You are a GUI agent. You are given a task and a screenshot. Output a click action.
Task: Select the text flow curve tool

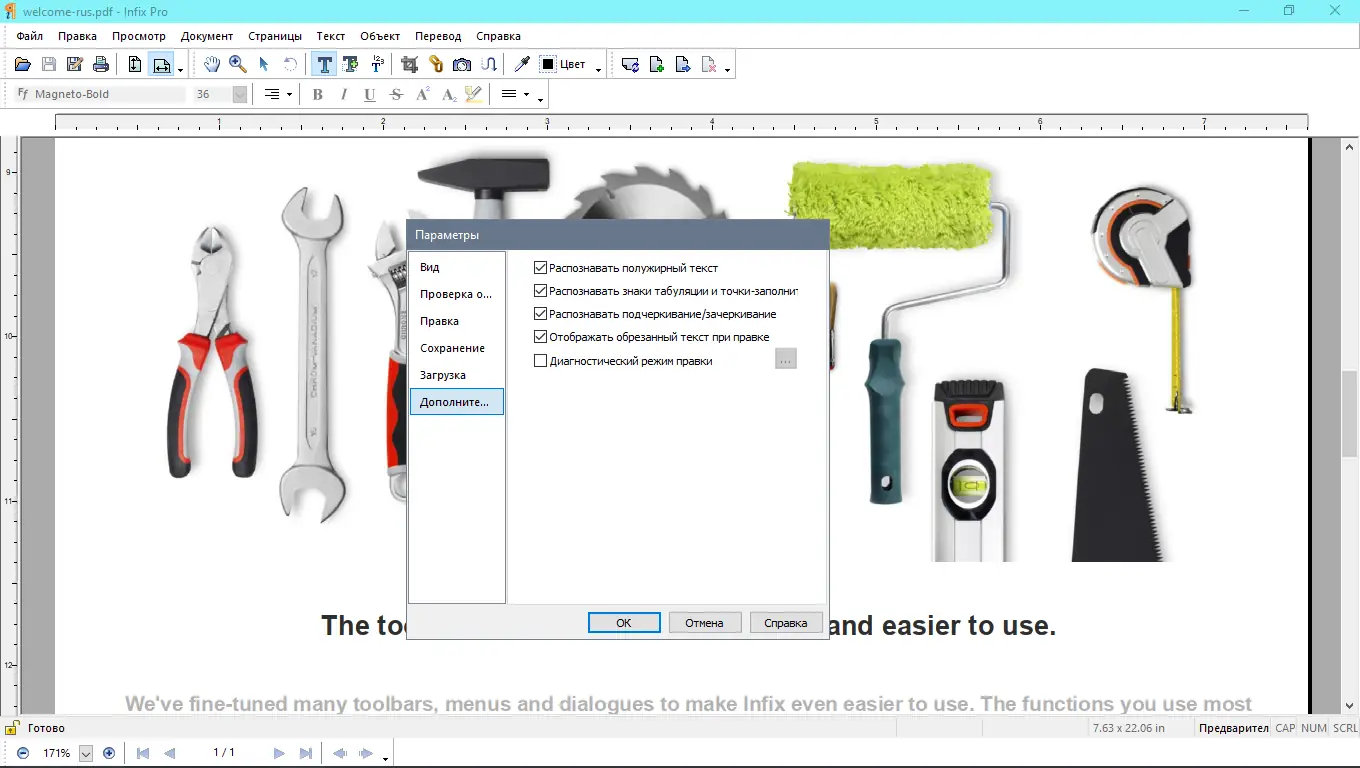(x=488, y=65)
